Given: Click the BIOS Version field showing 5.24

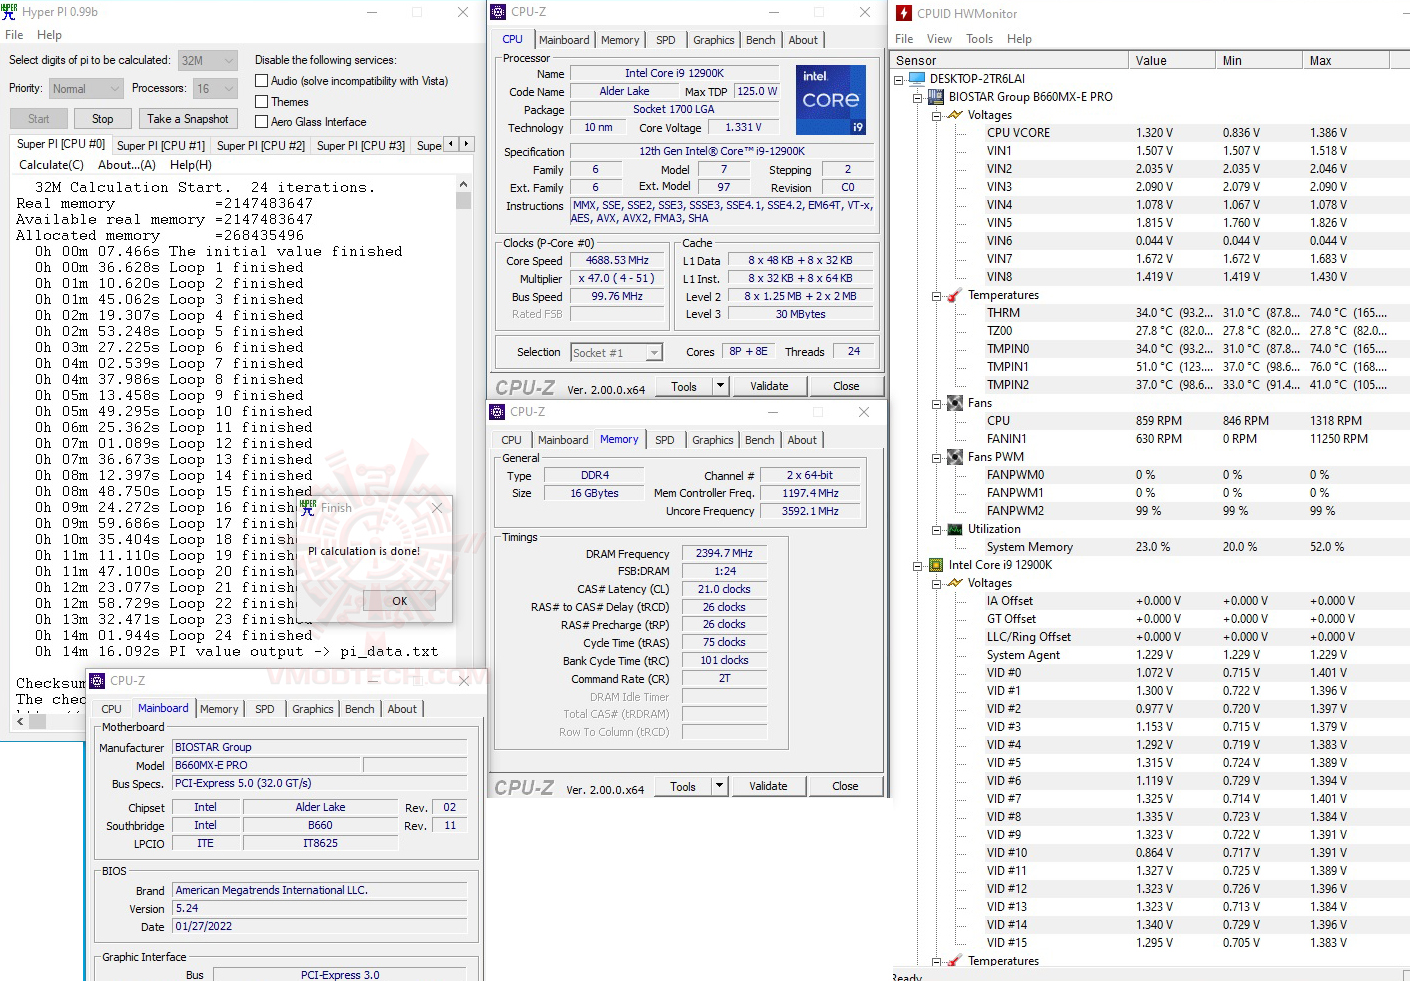Looking at the screenshot, I should pos(320,908).
